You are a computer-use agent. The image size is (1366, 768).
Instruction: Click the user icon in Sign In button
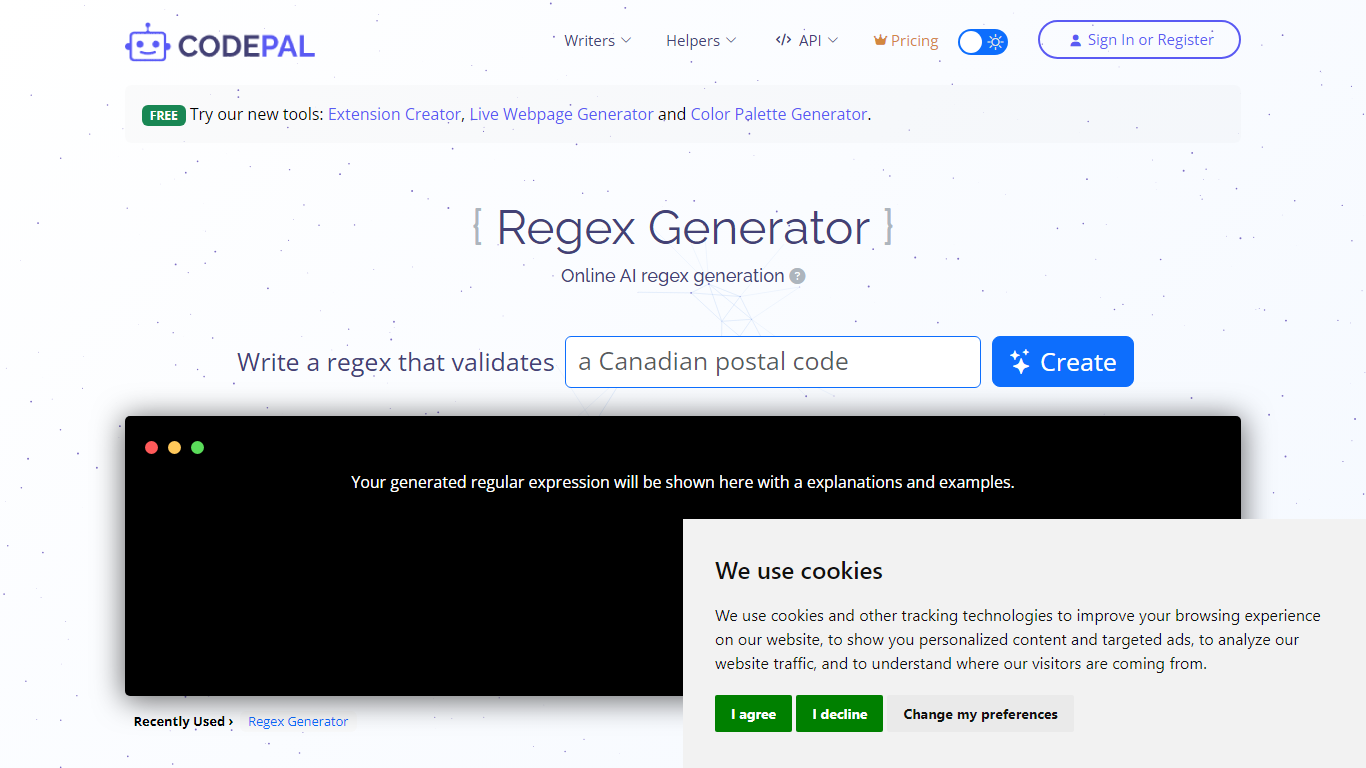1075,40
